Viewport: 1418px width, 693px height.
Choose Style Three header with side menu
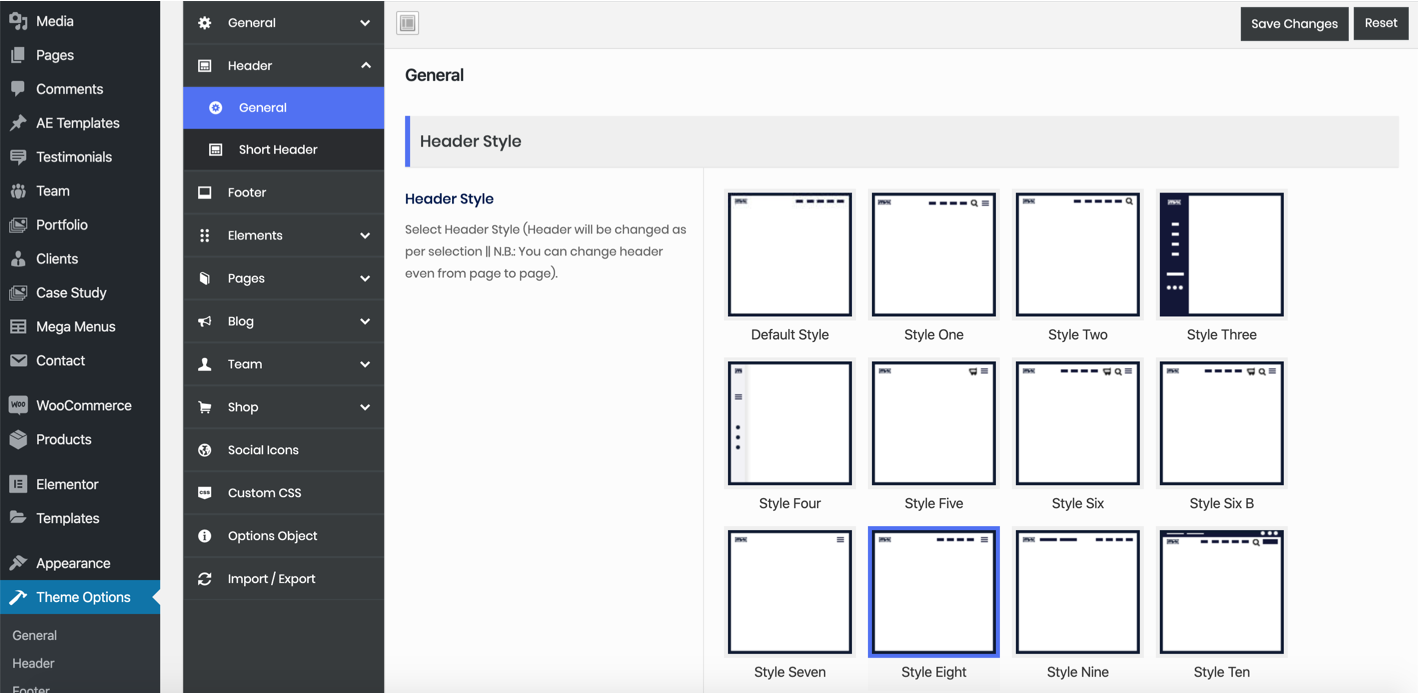coord(1221,255)
